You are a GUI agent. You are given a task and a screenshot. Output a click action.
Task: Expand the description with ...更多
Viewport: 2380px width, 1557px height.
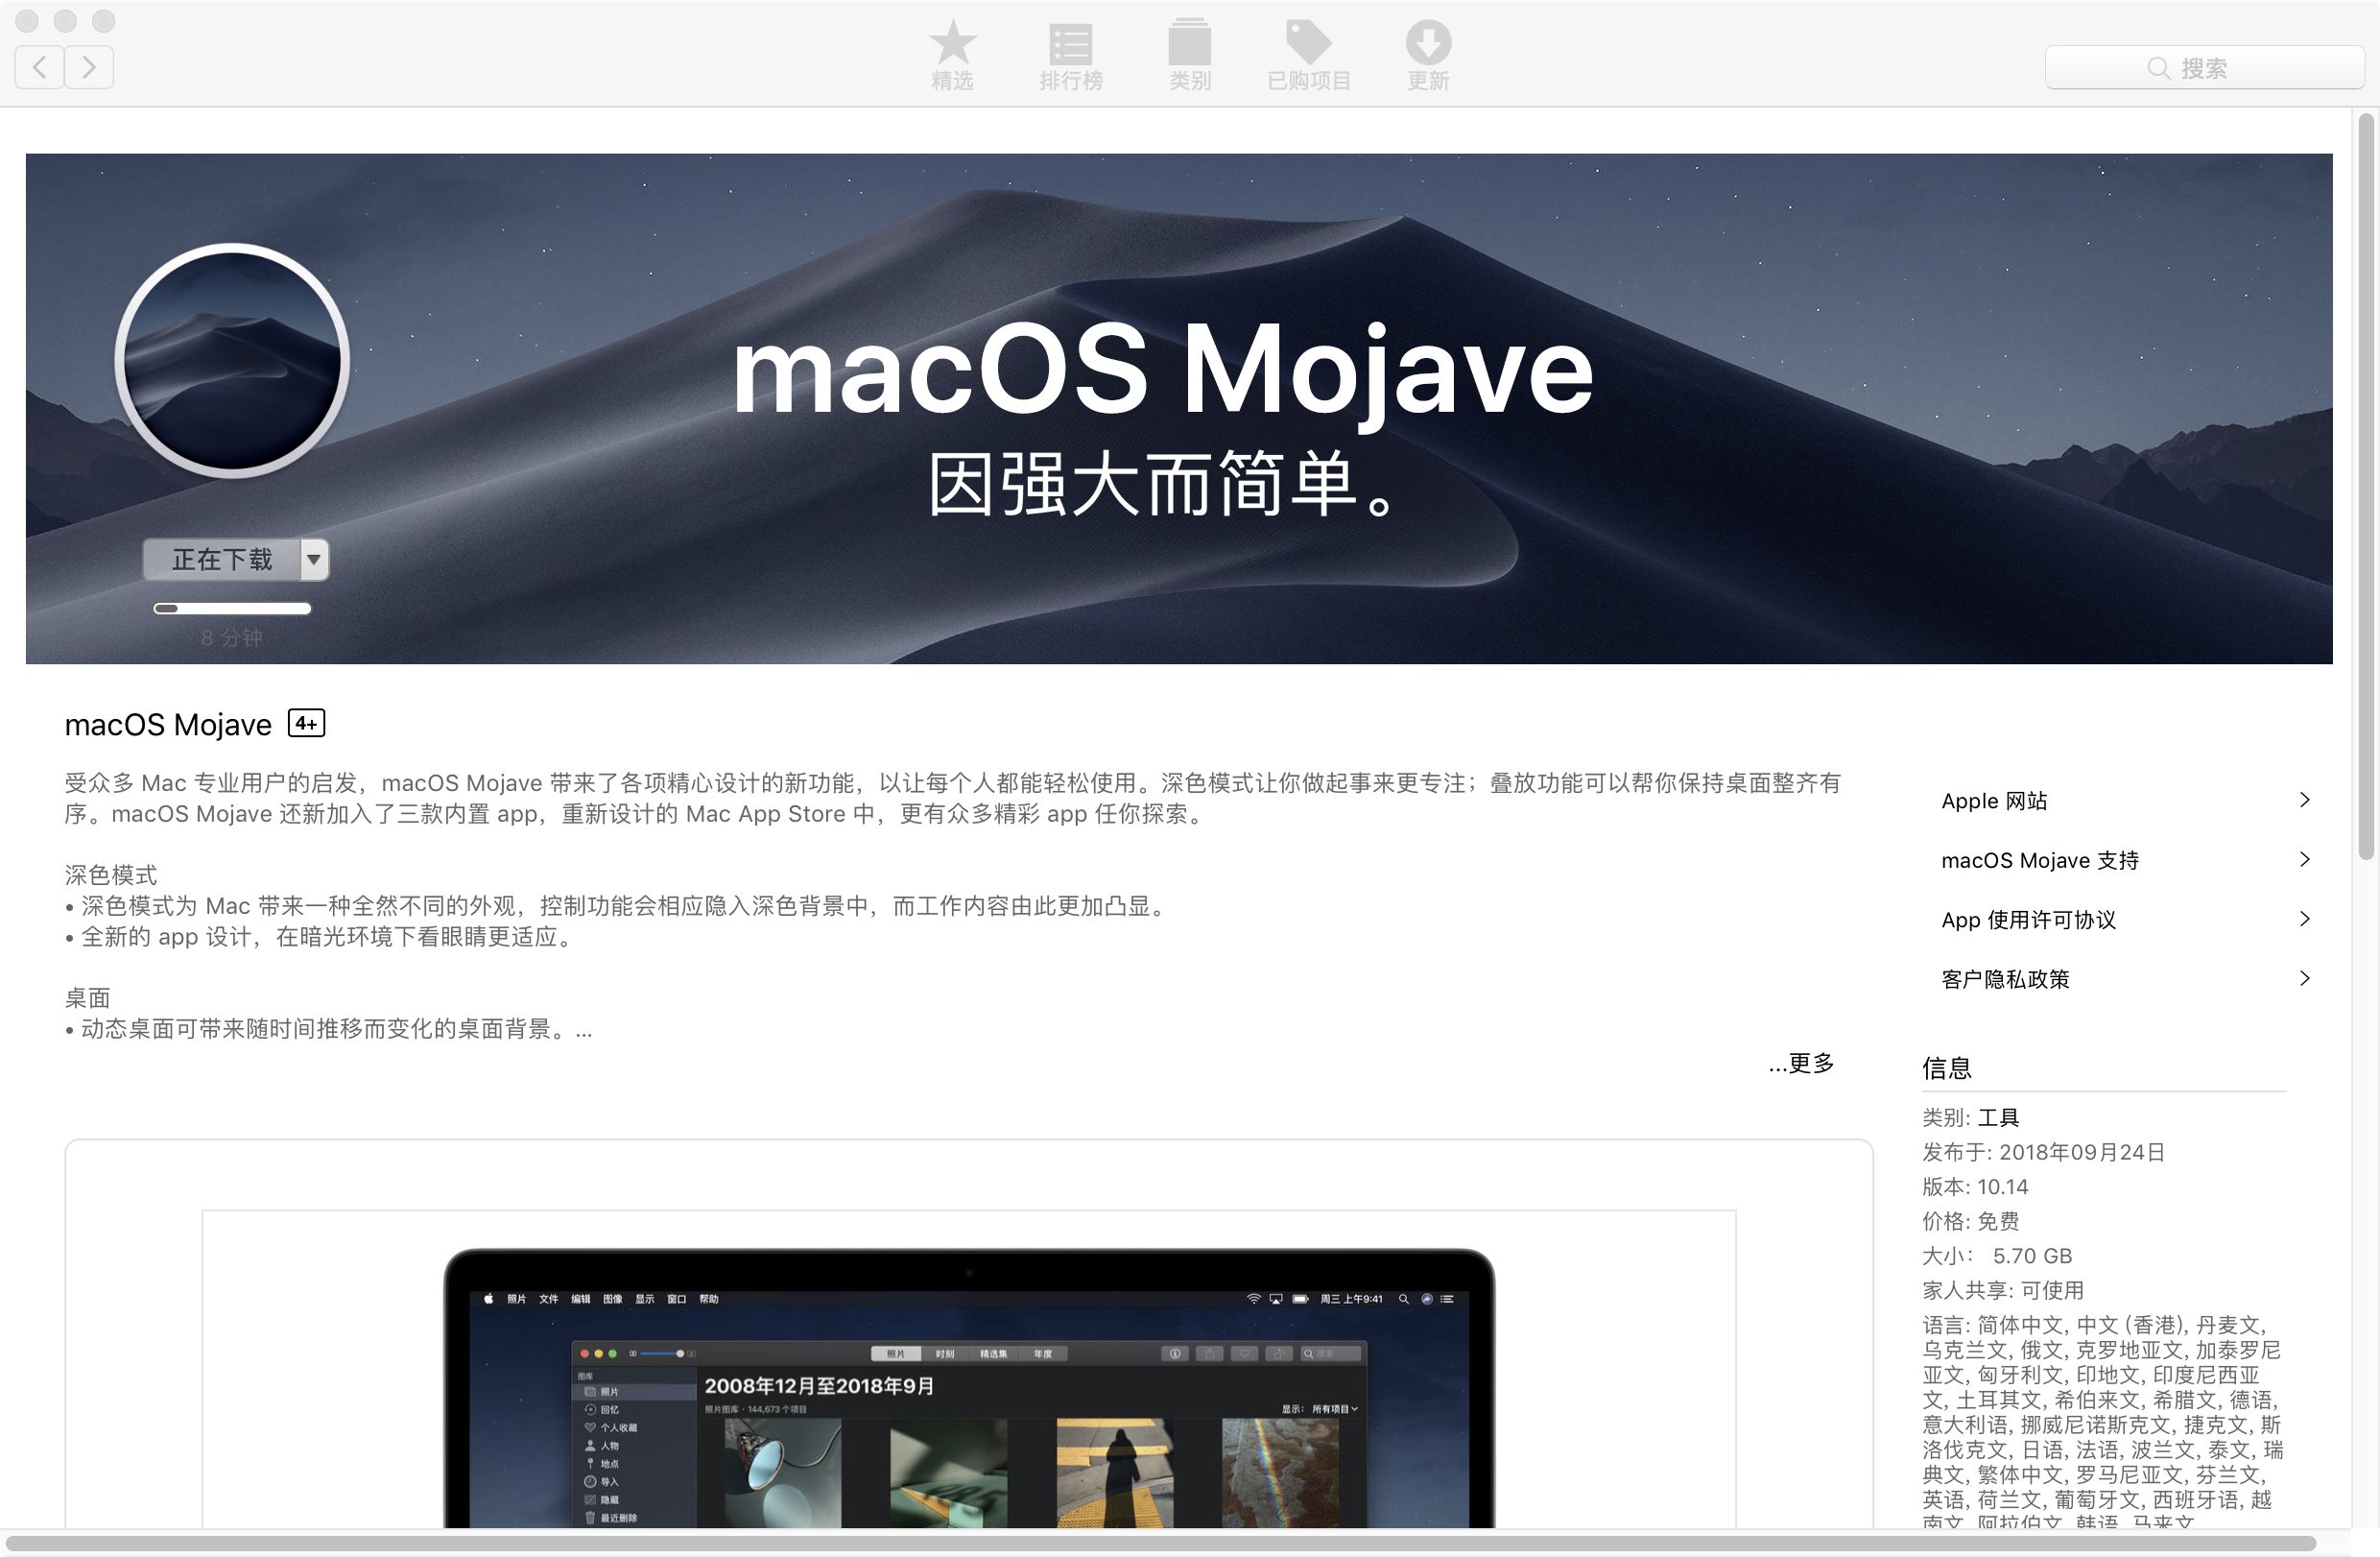[1802, 1063]
